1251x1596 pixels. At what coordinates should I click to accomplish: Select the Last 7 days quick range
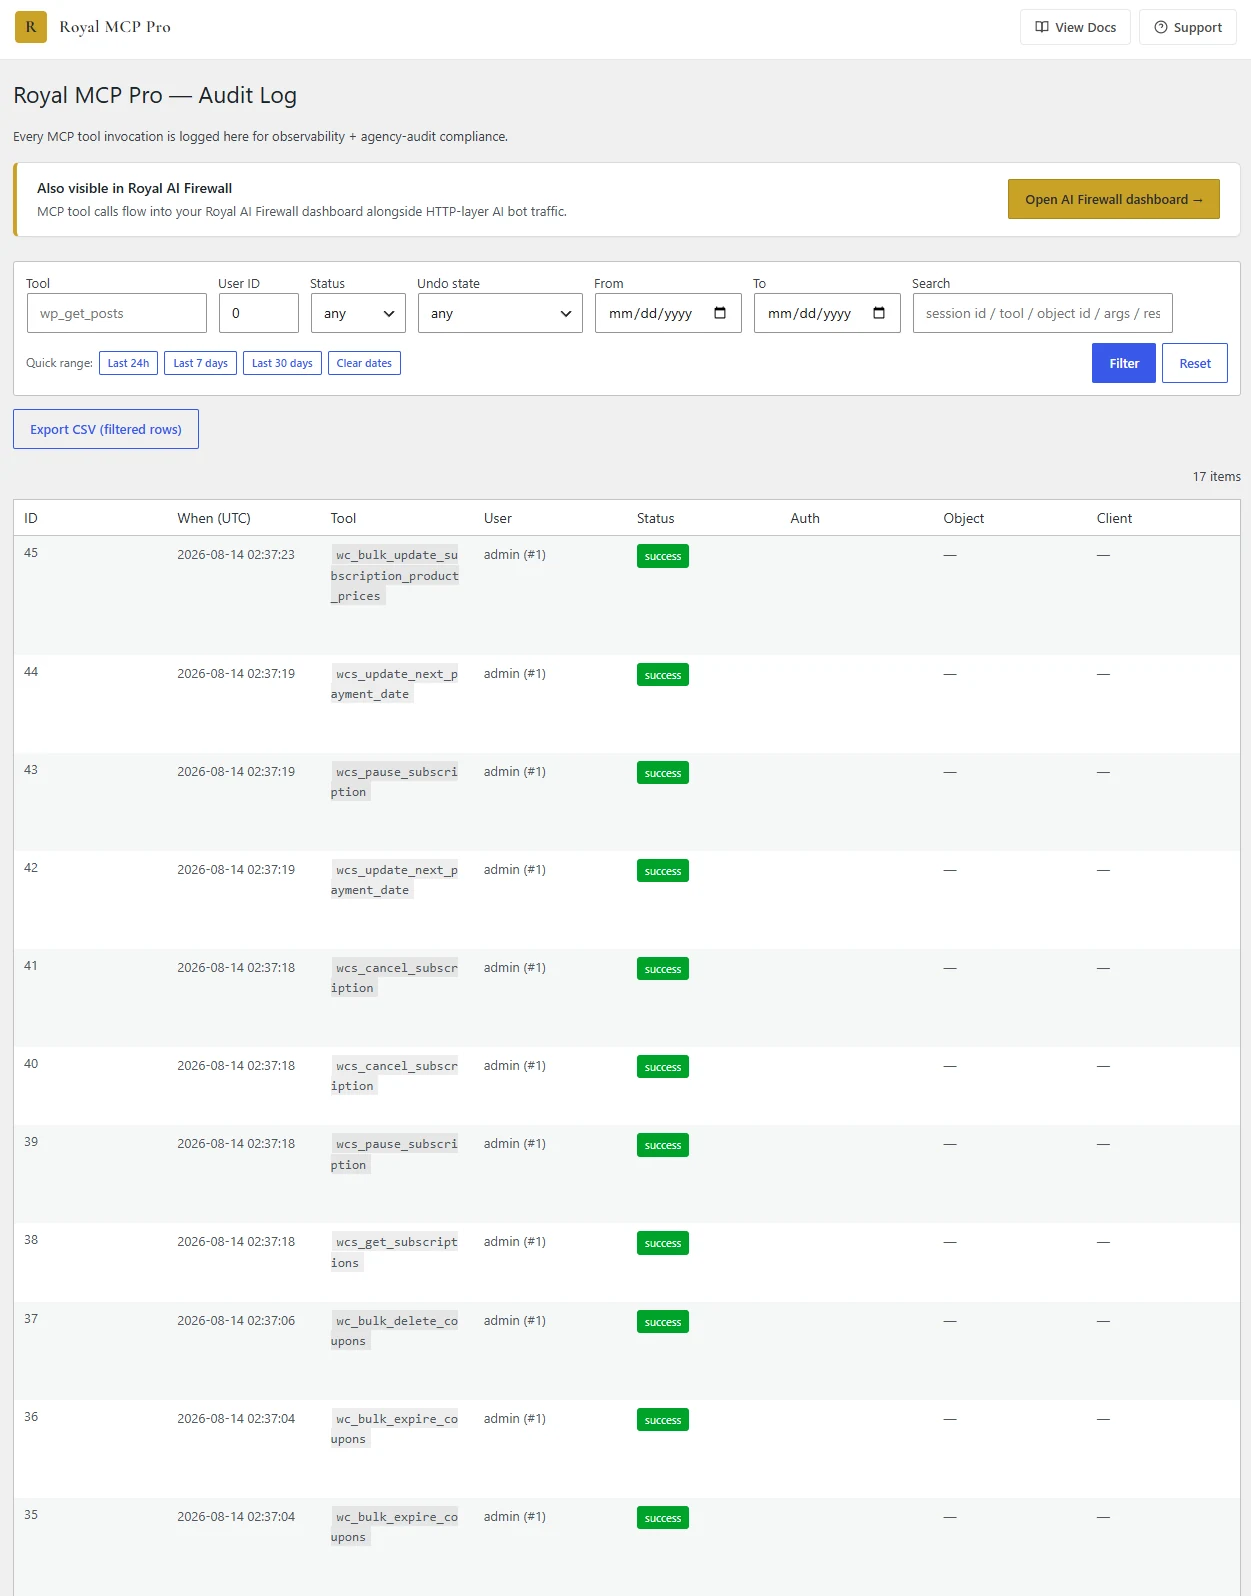[200, 363]
